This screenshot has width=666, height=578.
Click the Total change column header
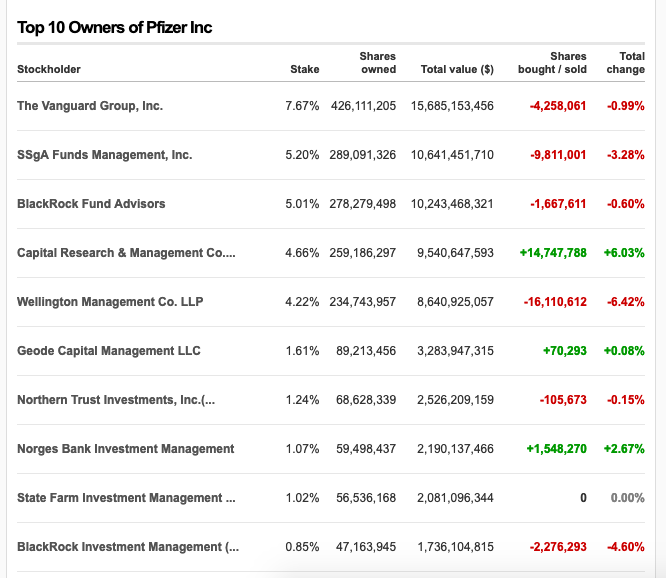click(626, 63)
